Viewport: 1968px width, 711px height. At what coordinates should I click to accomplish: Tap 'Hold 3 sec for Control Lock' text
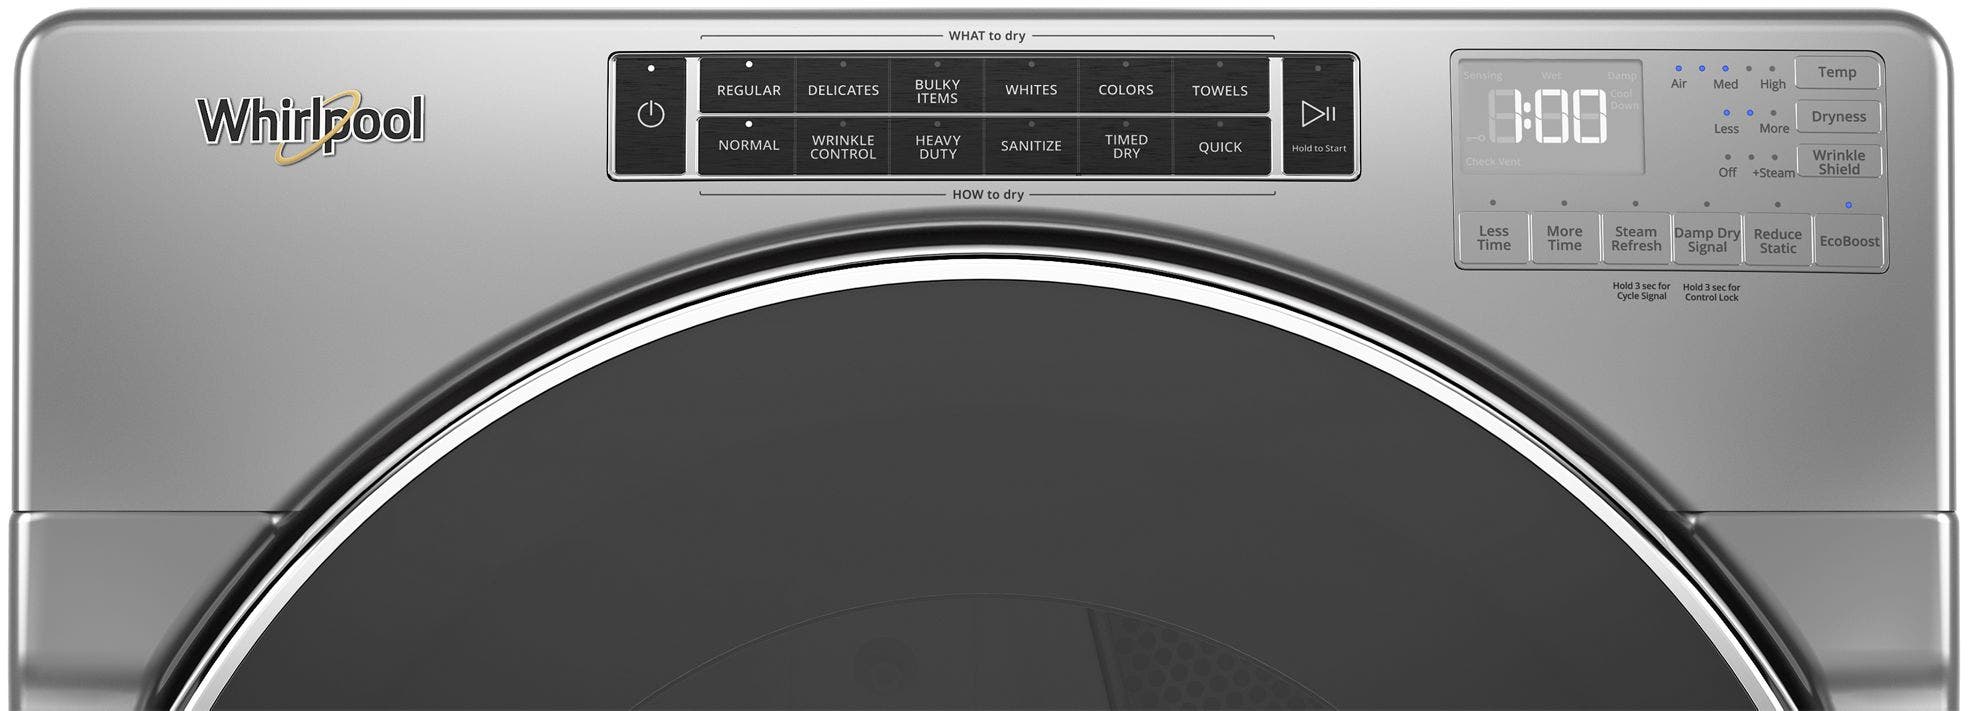pos(1711,292)
